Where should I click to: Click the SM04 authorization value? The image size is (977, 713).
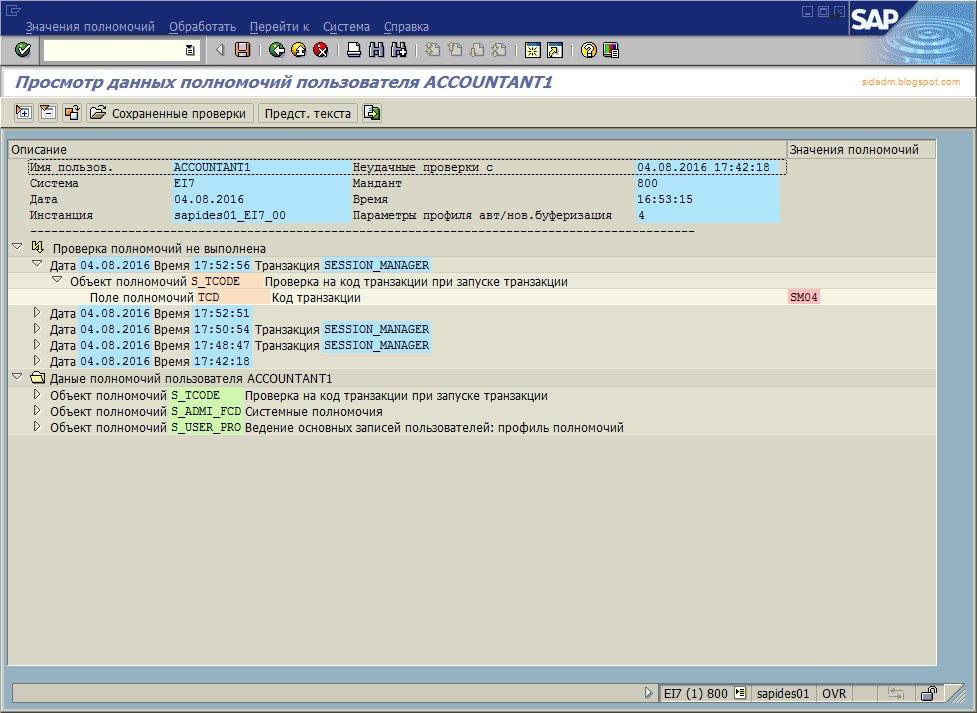click(x=804, y=297)
